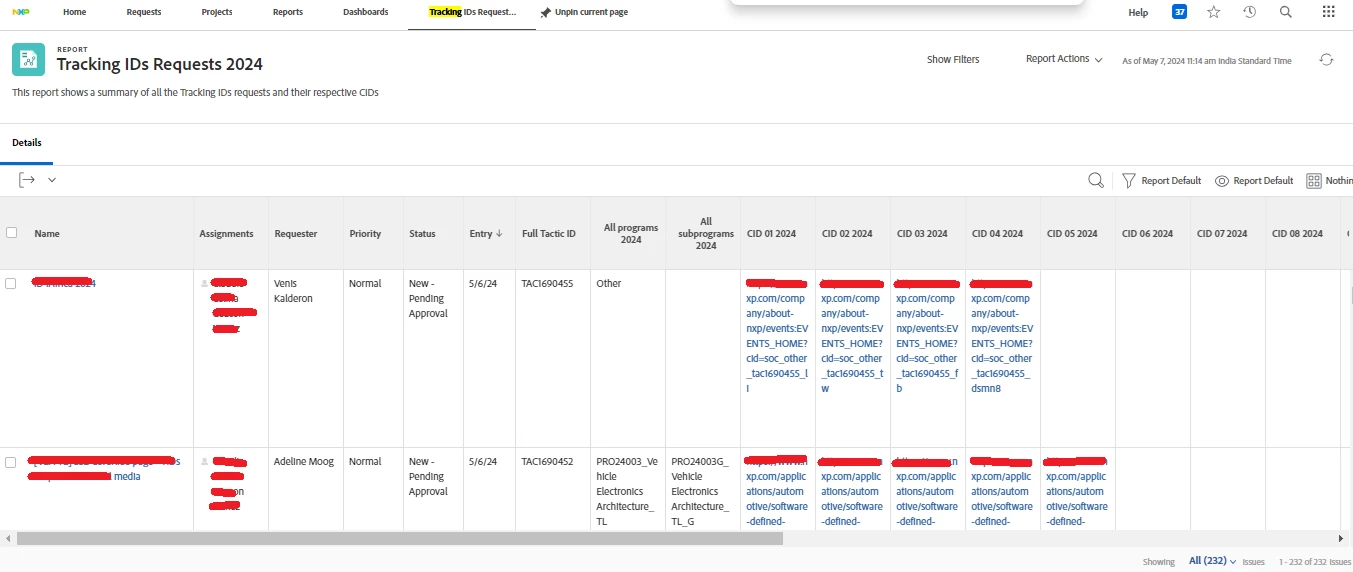The height and width of the screenshot is (572, 1353).
Task: Open the recent items clock icon
Action: [x=1250, y=12]
